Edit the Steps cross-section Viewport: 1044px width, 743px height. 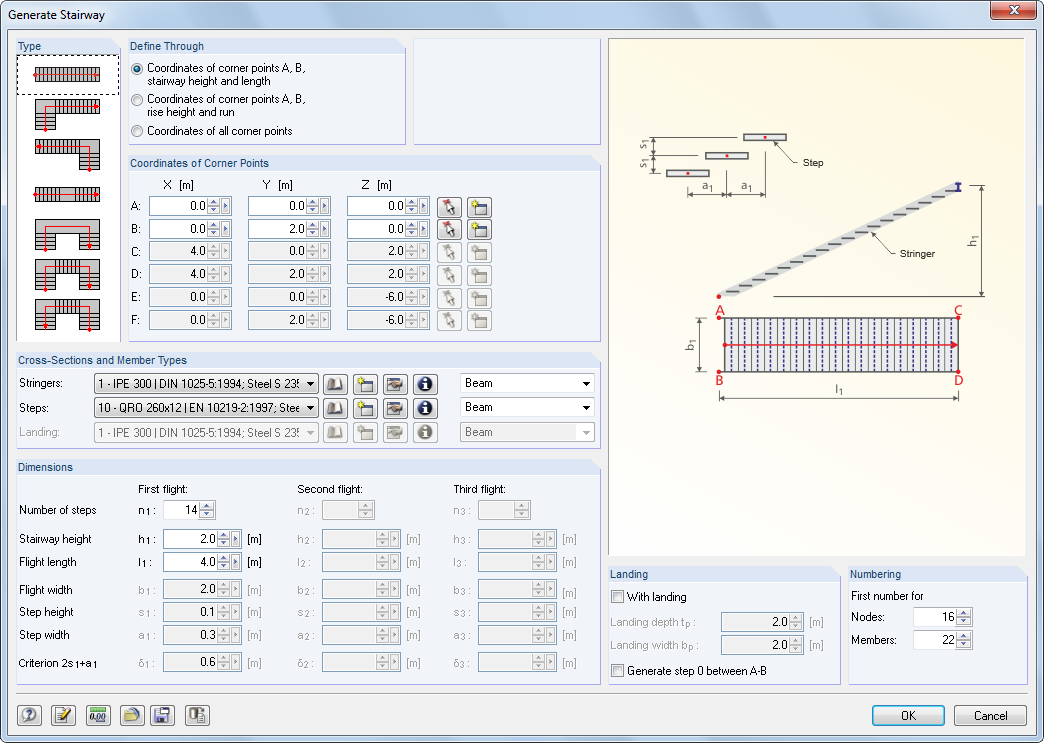tap(395, 408)
